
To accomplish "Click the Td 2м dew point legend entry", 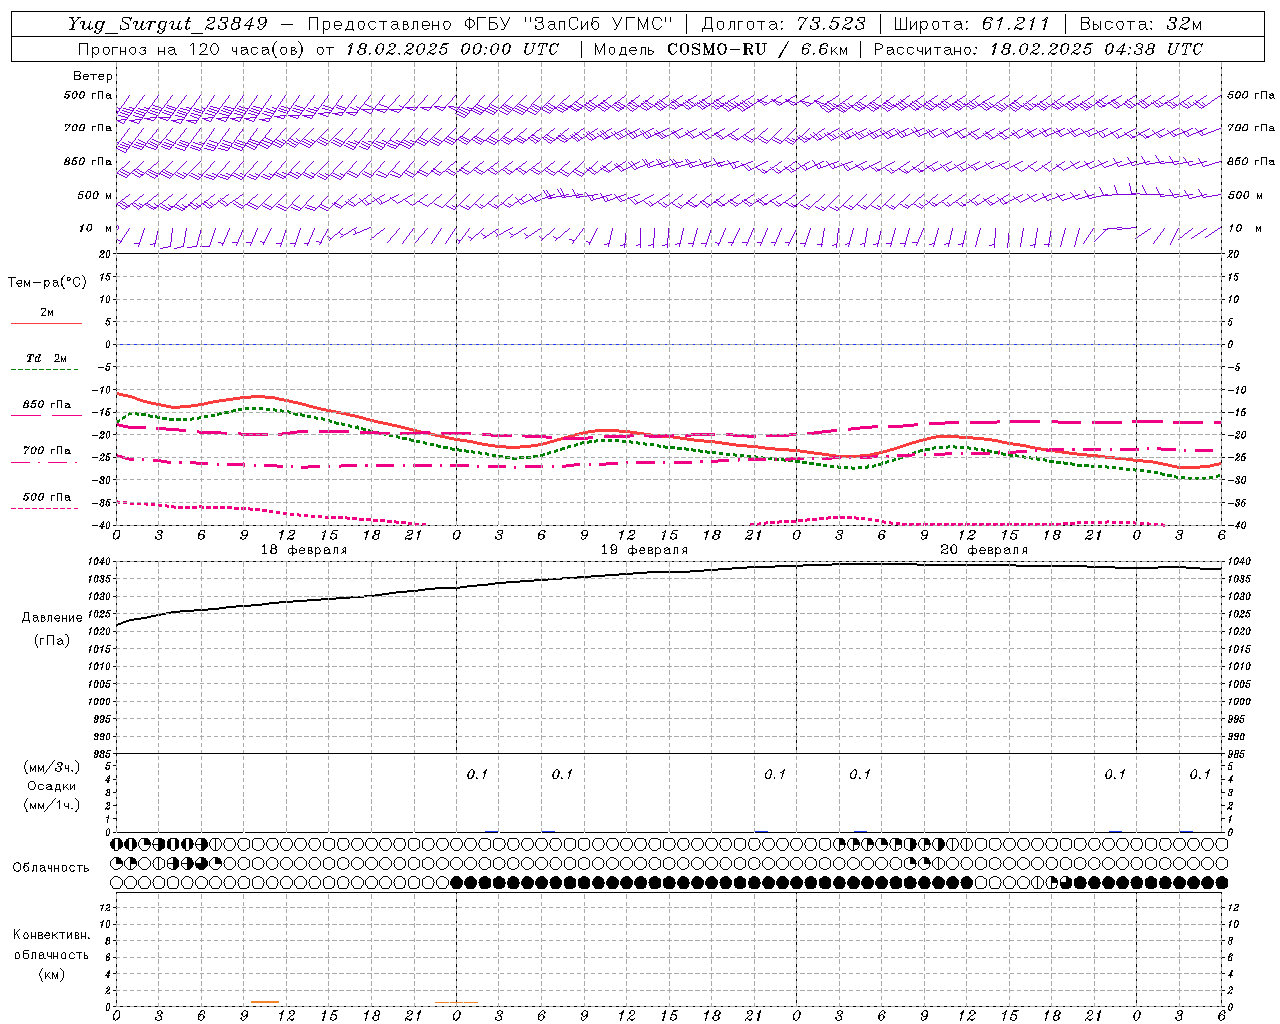I will click(x=47, y=358).
